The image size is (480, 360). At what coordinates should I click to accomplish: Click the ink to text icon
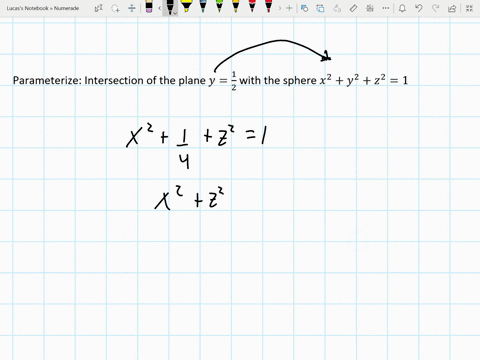[x=337, y=8]
